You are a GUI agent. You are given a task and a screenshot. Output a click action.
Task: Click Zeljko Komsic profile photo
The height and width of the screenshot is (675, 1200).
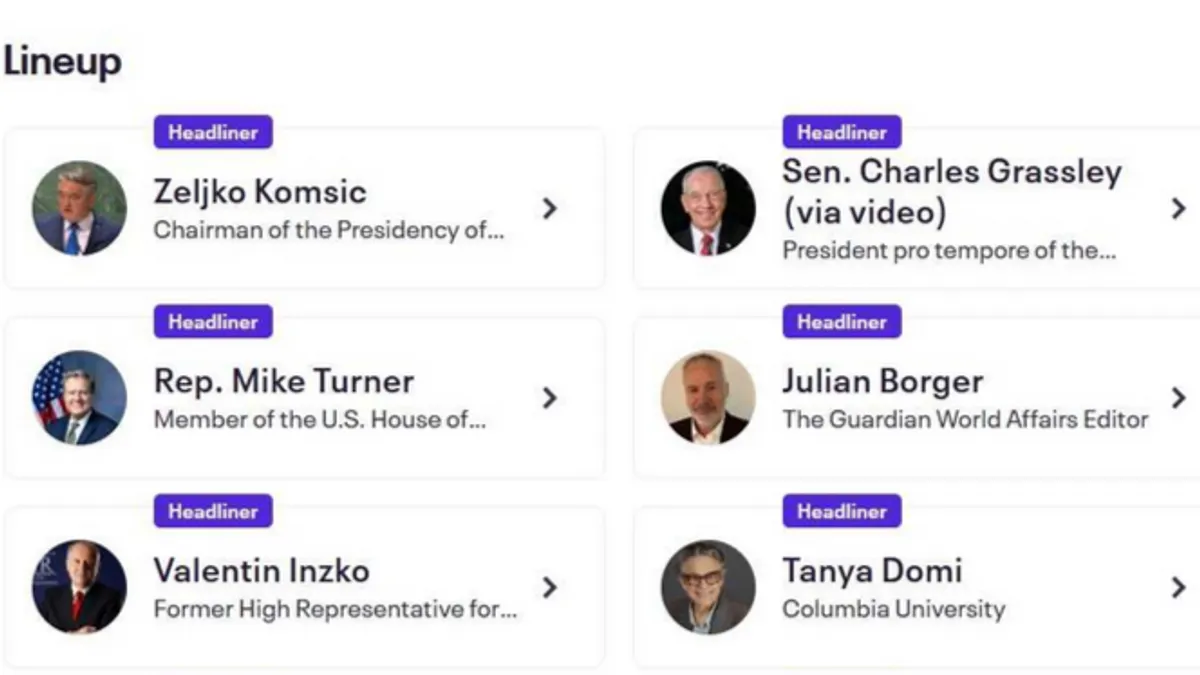79,208
